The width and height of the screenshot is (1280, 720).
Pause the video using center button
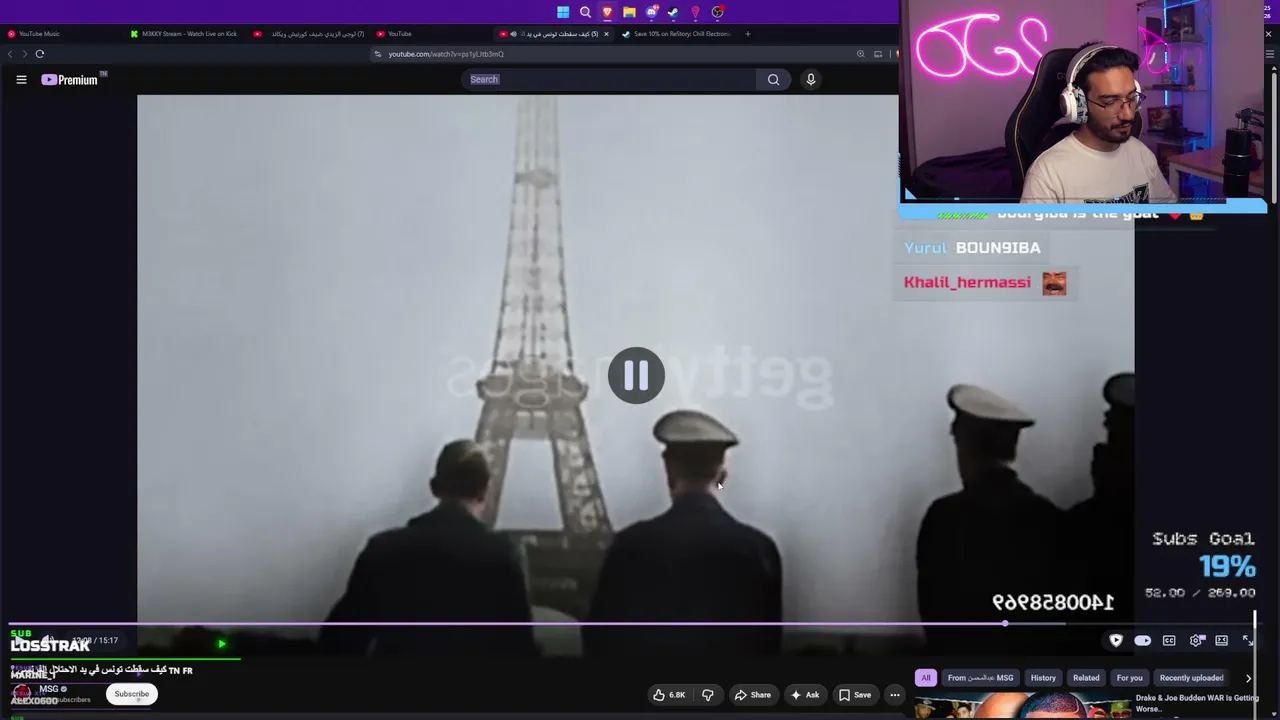pyautogui.click(x=636, y=375)
